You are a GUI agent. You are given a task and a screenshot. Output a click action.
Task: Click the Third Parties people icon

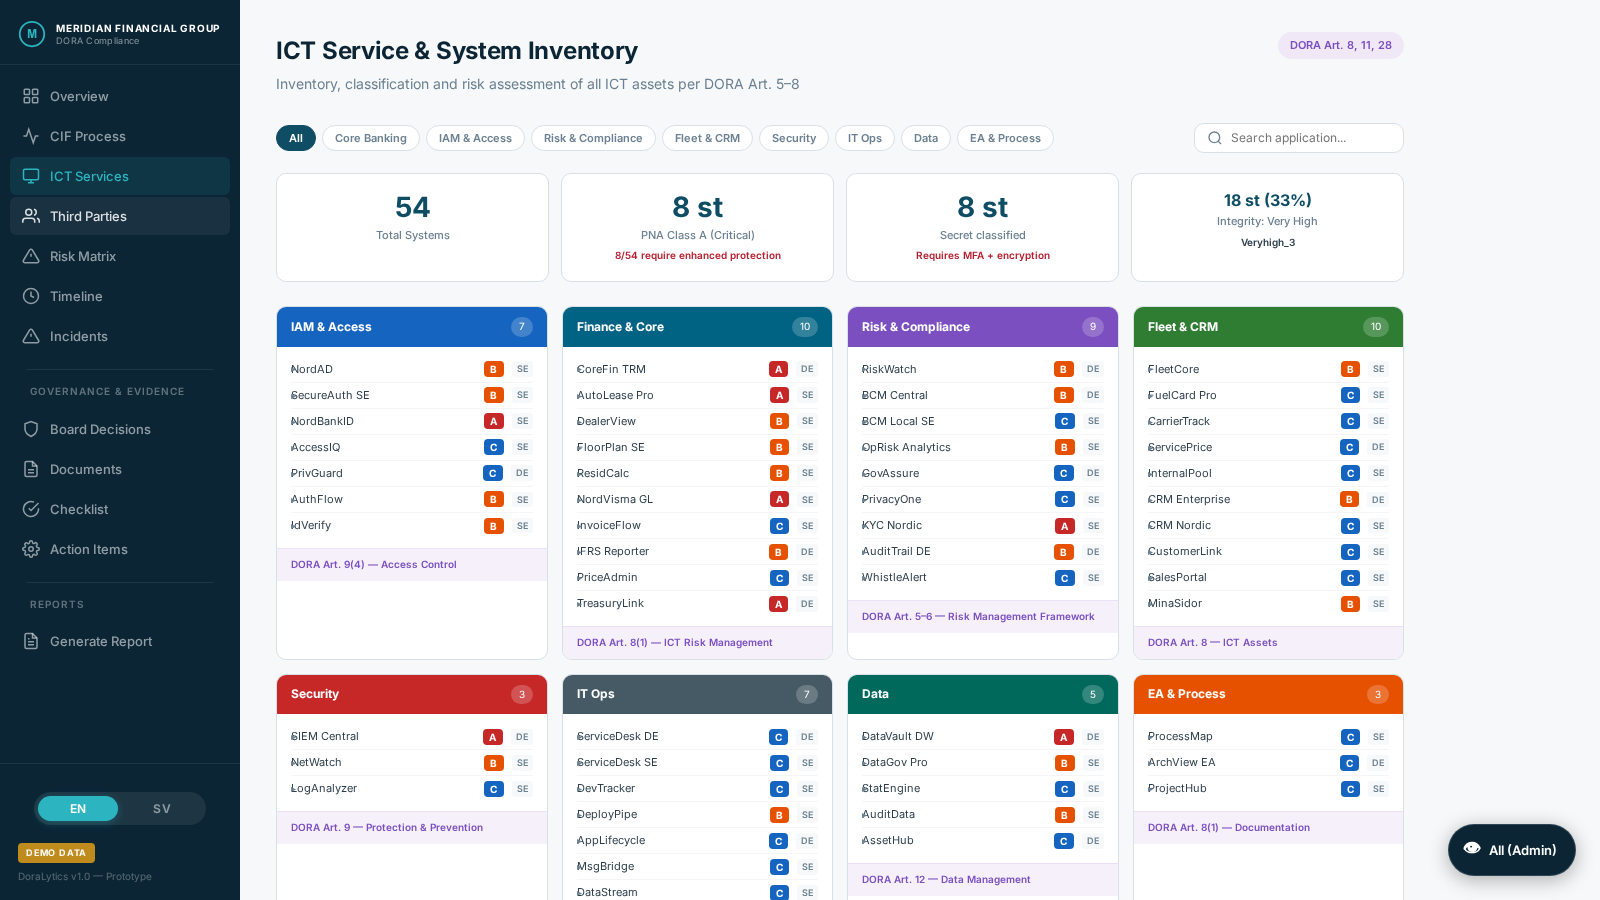[x=31, y=216]
